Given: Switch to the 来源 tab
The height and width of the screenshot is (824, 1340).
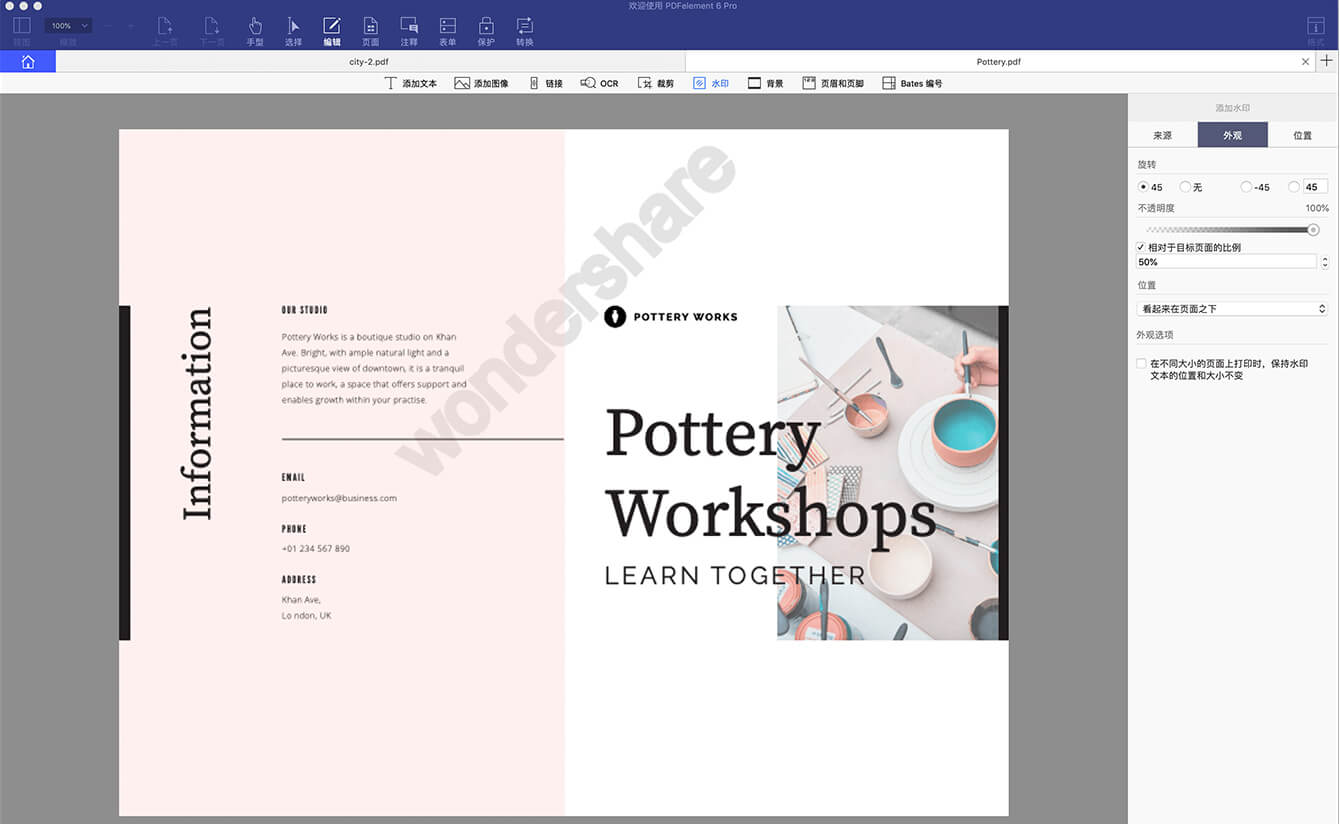Looking at the screenshot, I should (x=1162, y=135).
